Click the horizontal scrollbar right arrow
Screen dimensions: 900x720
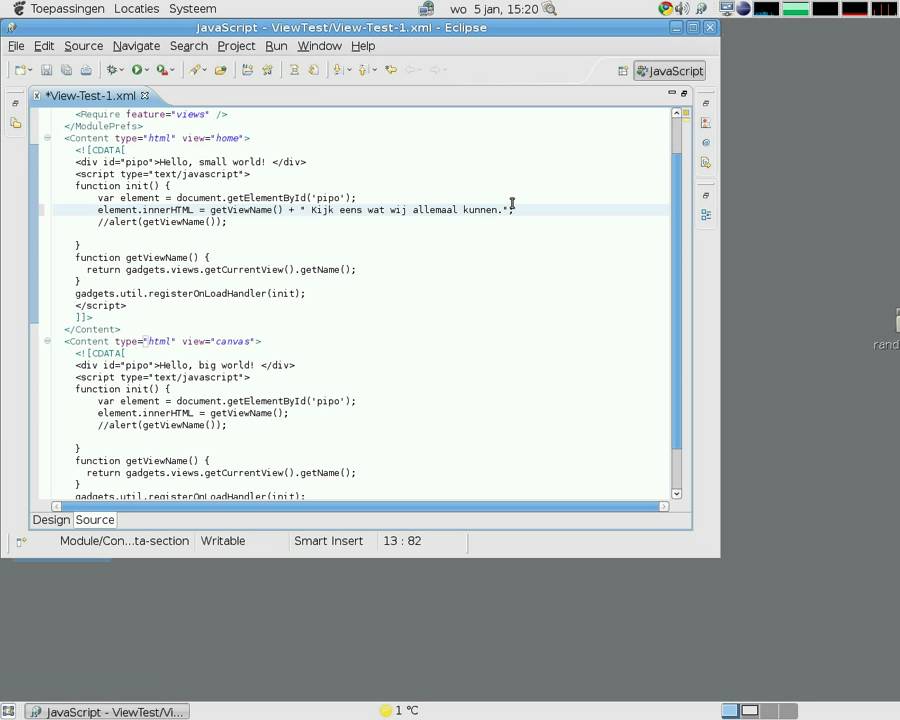pyautogui.click(x=664, y=506)
